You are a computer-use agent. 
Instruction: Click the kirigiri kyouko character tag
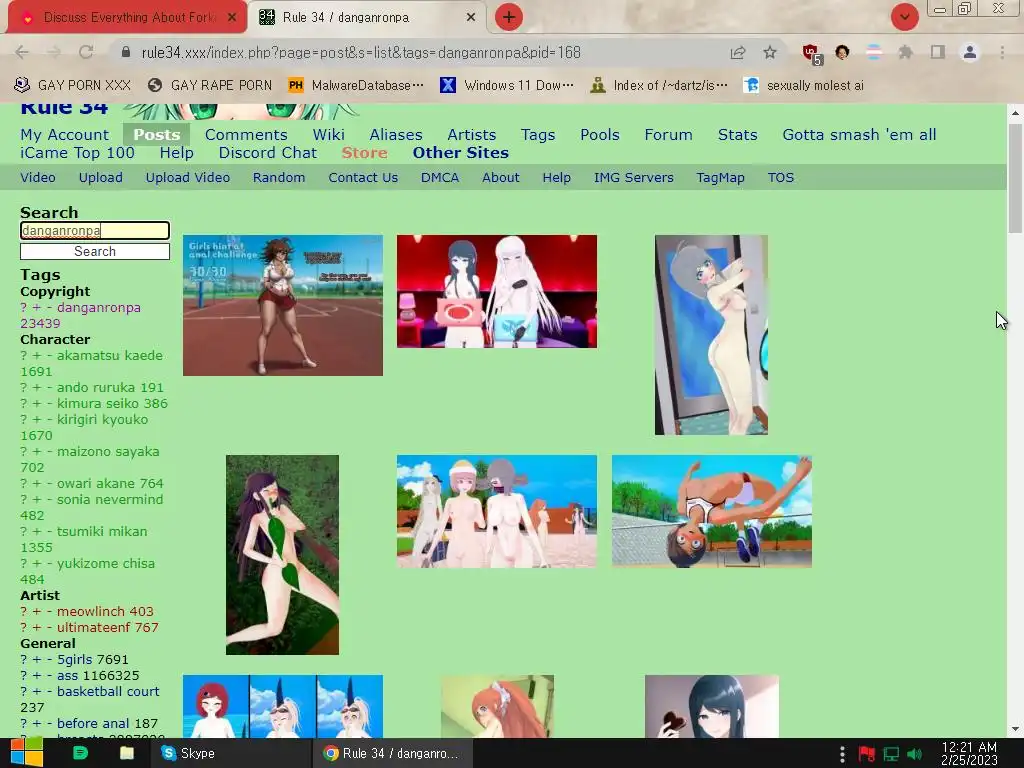tap(103, 419)
